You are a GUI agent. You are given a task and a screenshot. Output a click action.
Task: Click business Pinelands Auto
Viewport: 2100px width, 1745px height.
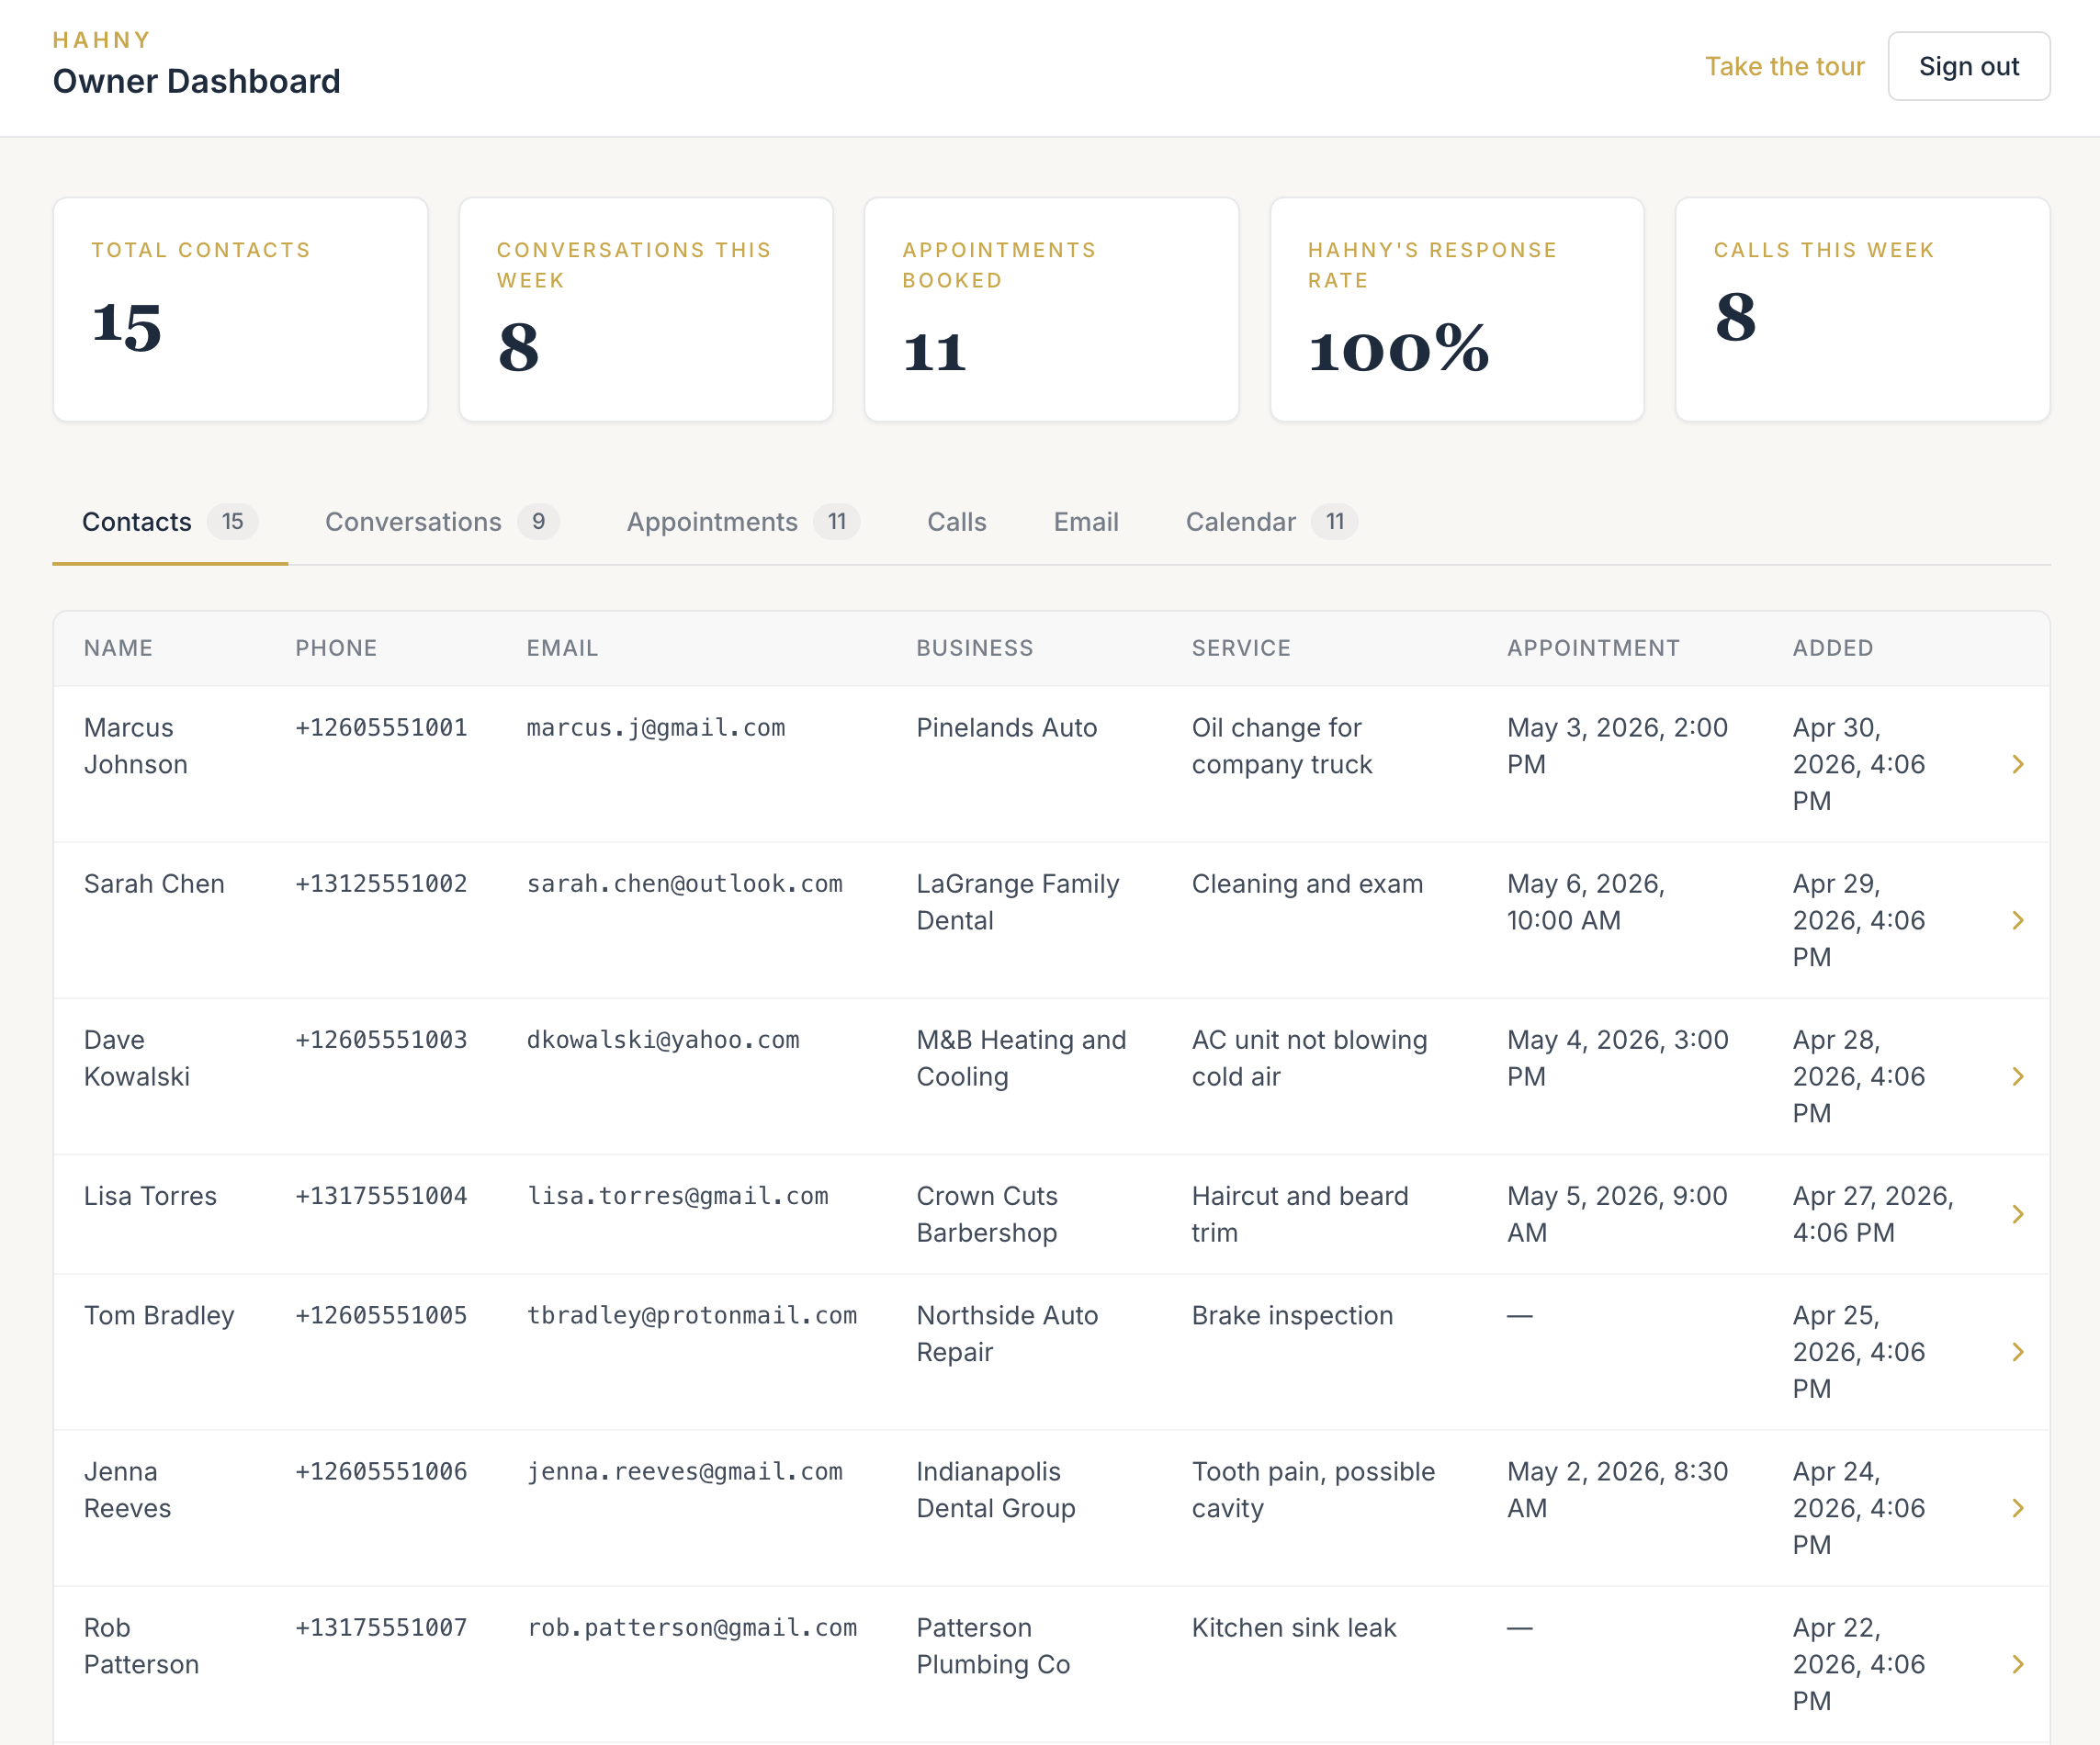click(1007, 728)
